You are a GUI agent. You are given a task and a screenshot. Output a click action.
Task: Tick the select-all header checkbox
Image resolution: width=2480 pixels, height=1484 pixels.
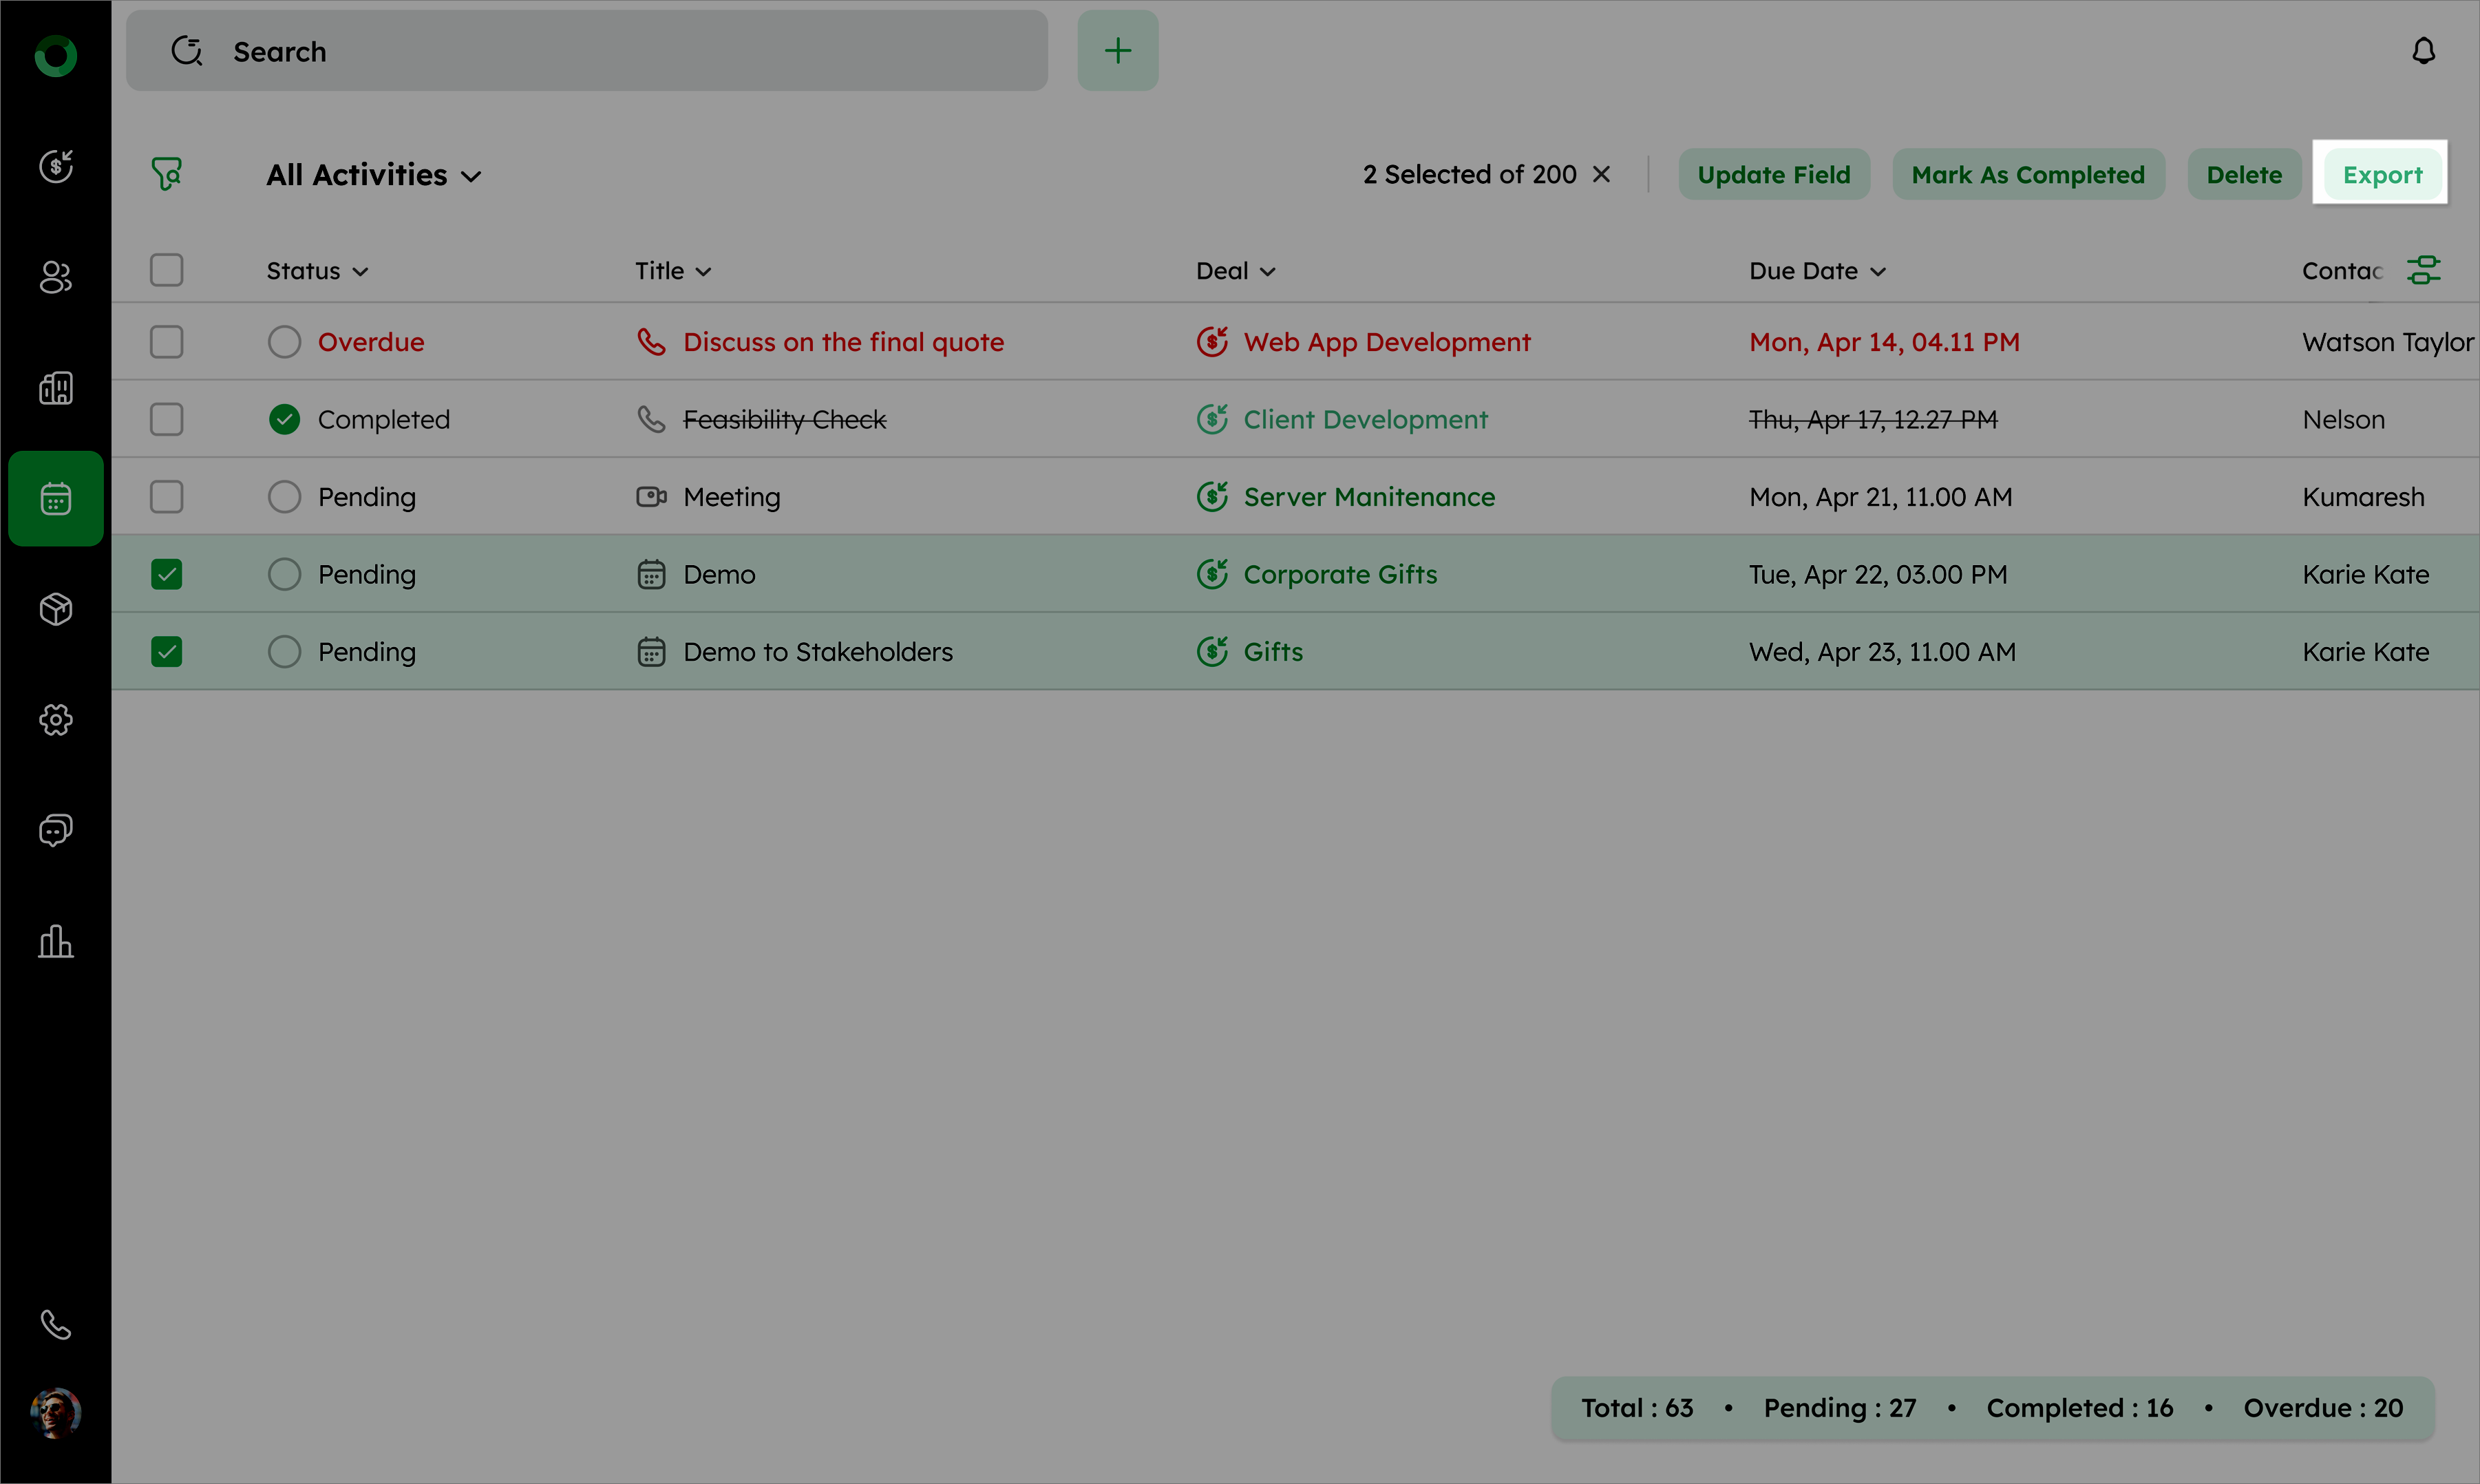(x=167, y=270)
